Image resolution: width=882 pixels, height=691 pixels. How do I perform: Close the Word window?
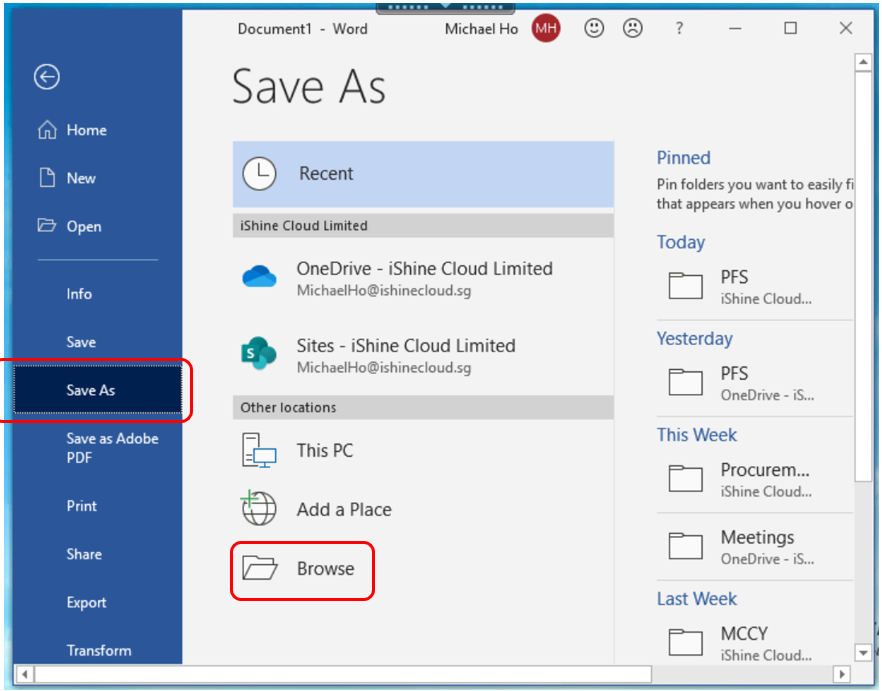click(845, 28)
